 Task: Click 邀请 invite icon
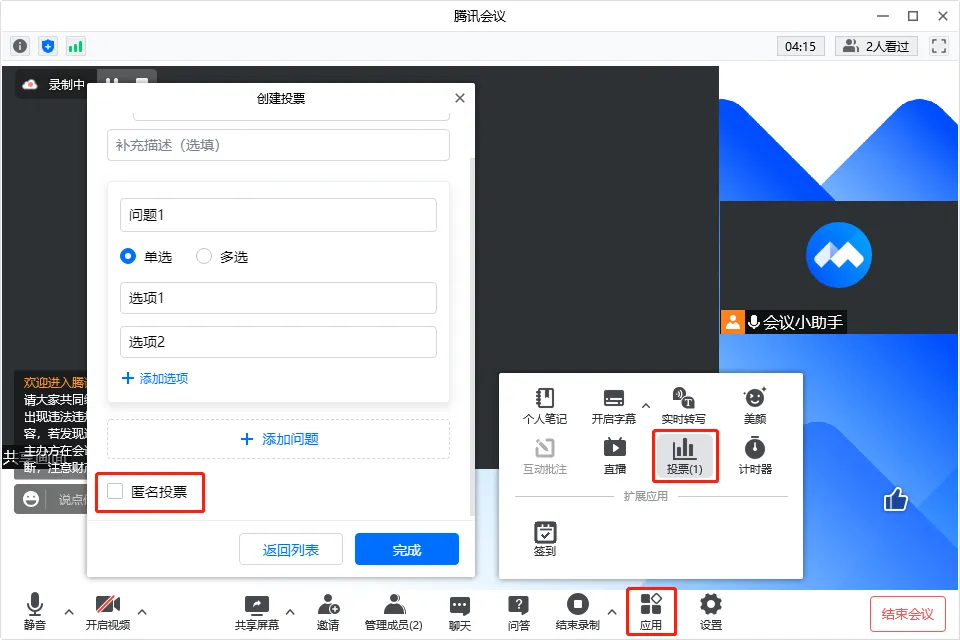[x=328, y=612]
